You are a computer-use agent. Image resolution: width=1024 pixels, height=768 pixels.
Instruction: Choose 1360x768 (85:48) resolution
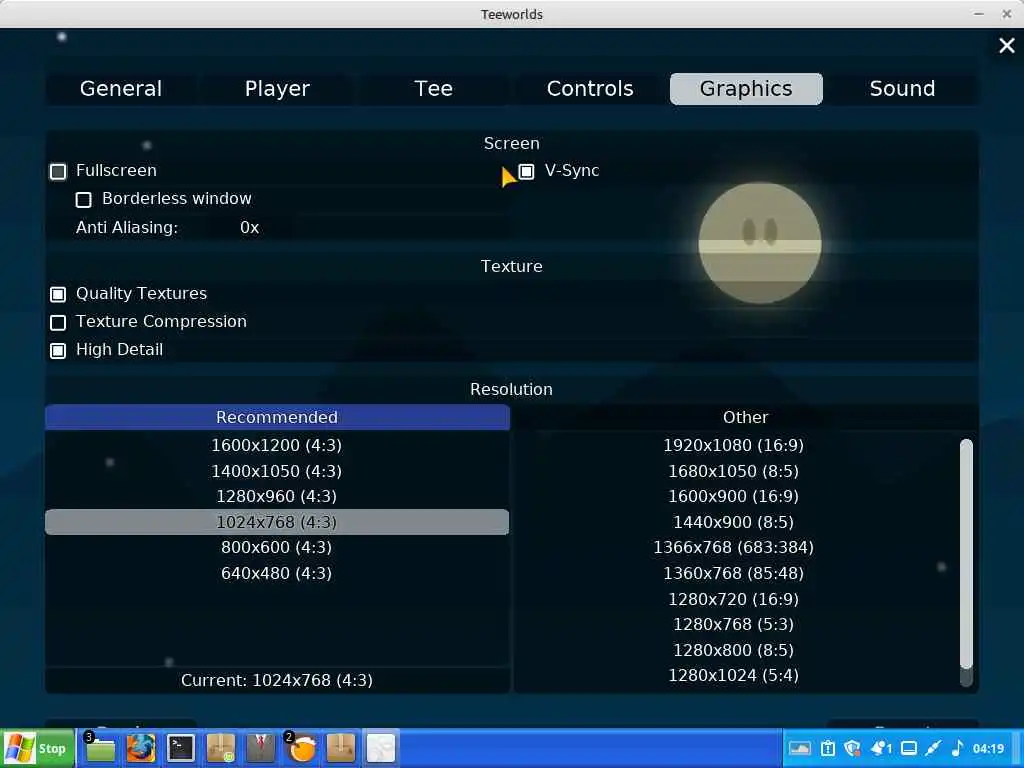point(733,573)
